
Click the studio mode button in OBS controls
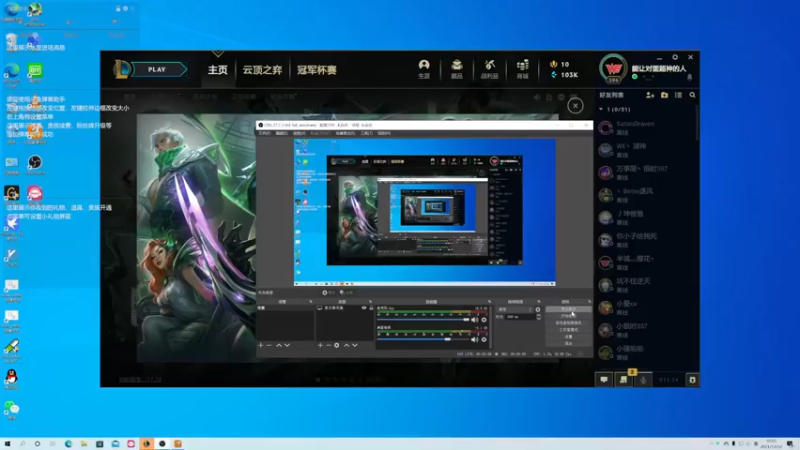(568, 330)
